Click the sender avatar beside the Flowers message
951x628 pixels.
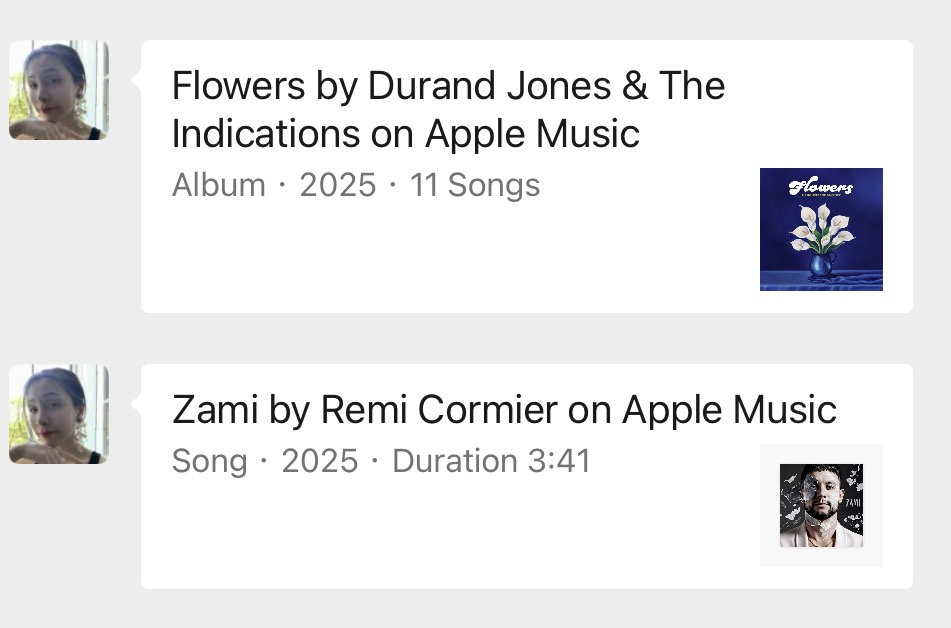point(59,90)
